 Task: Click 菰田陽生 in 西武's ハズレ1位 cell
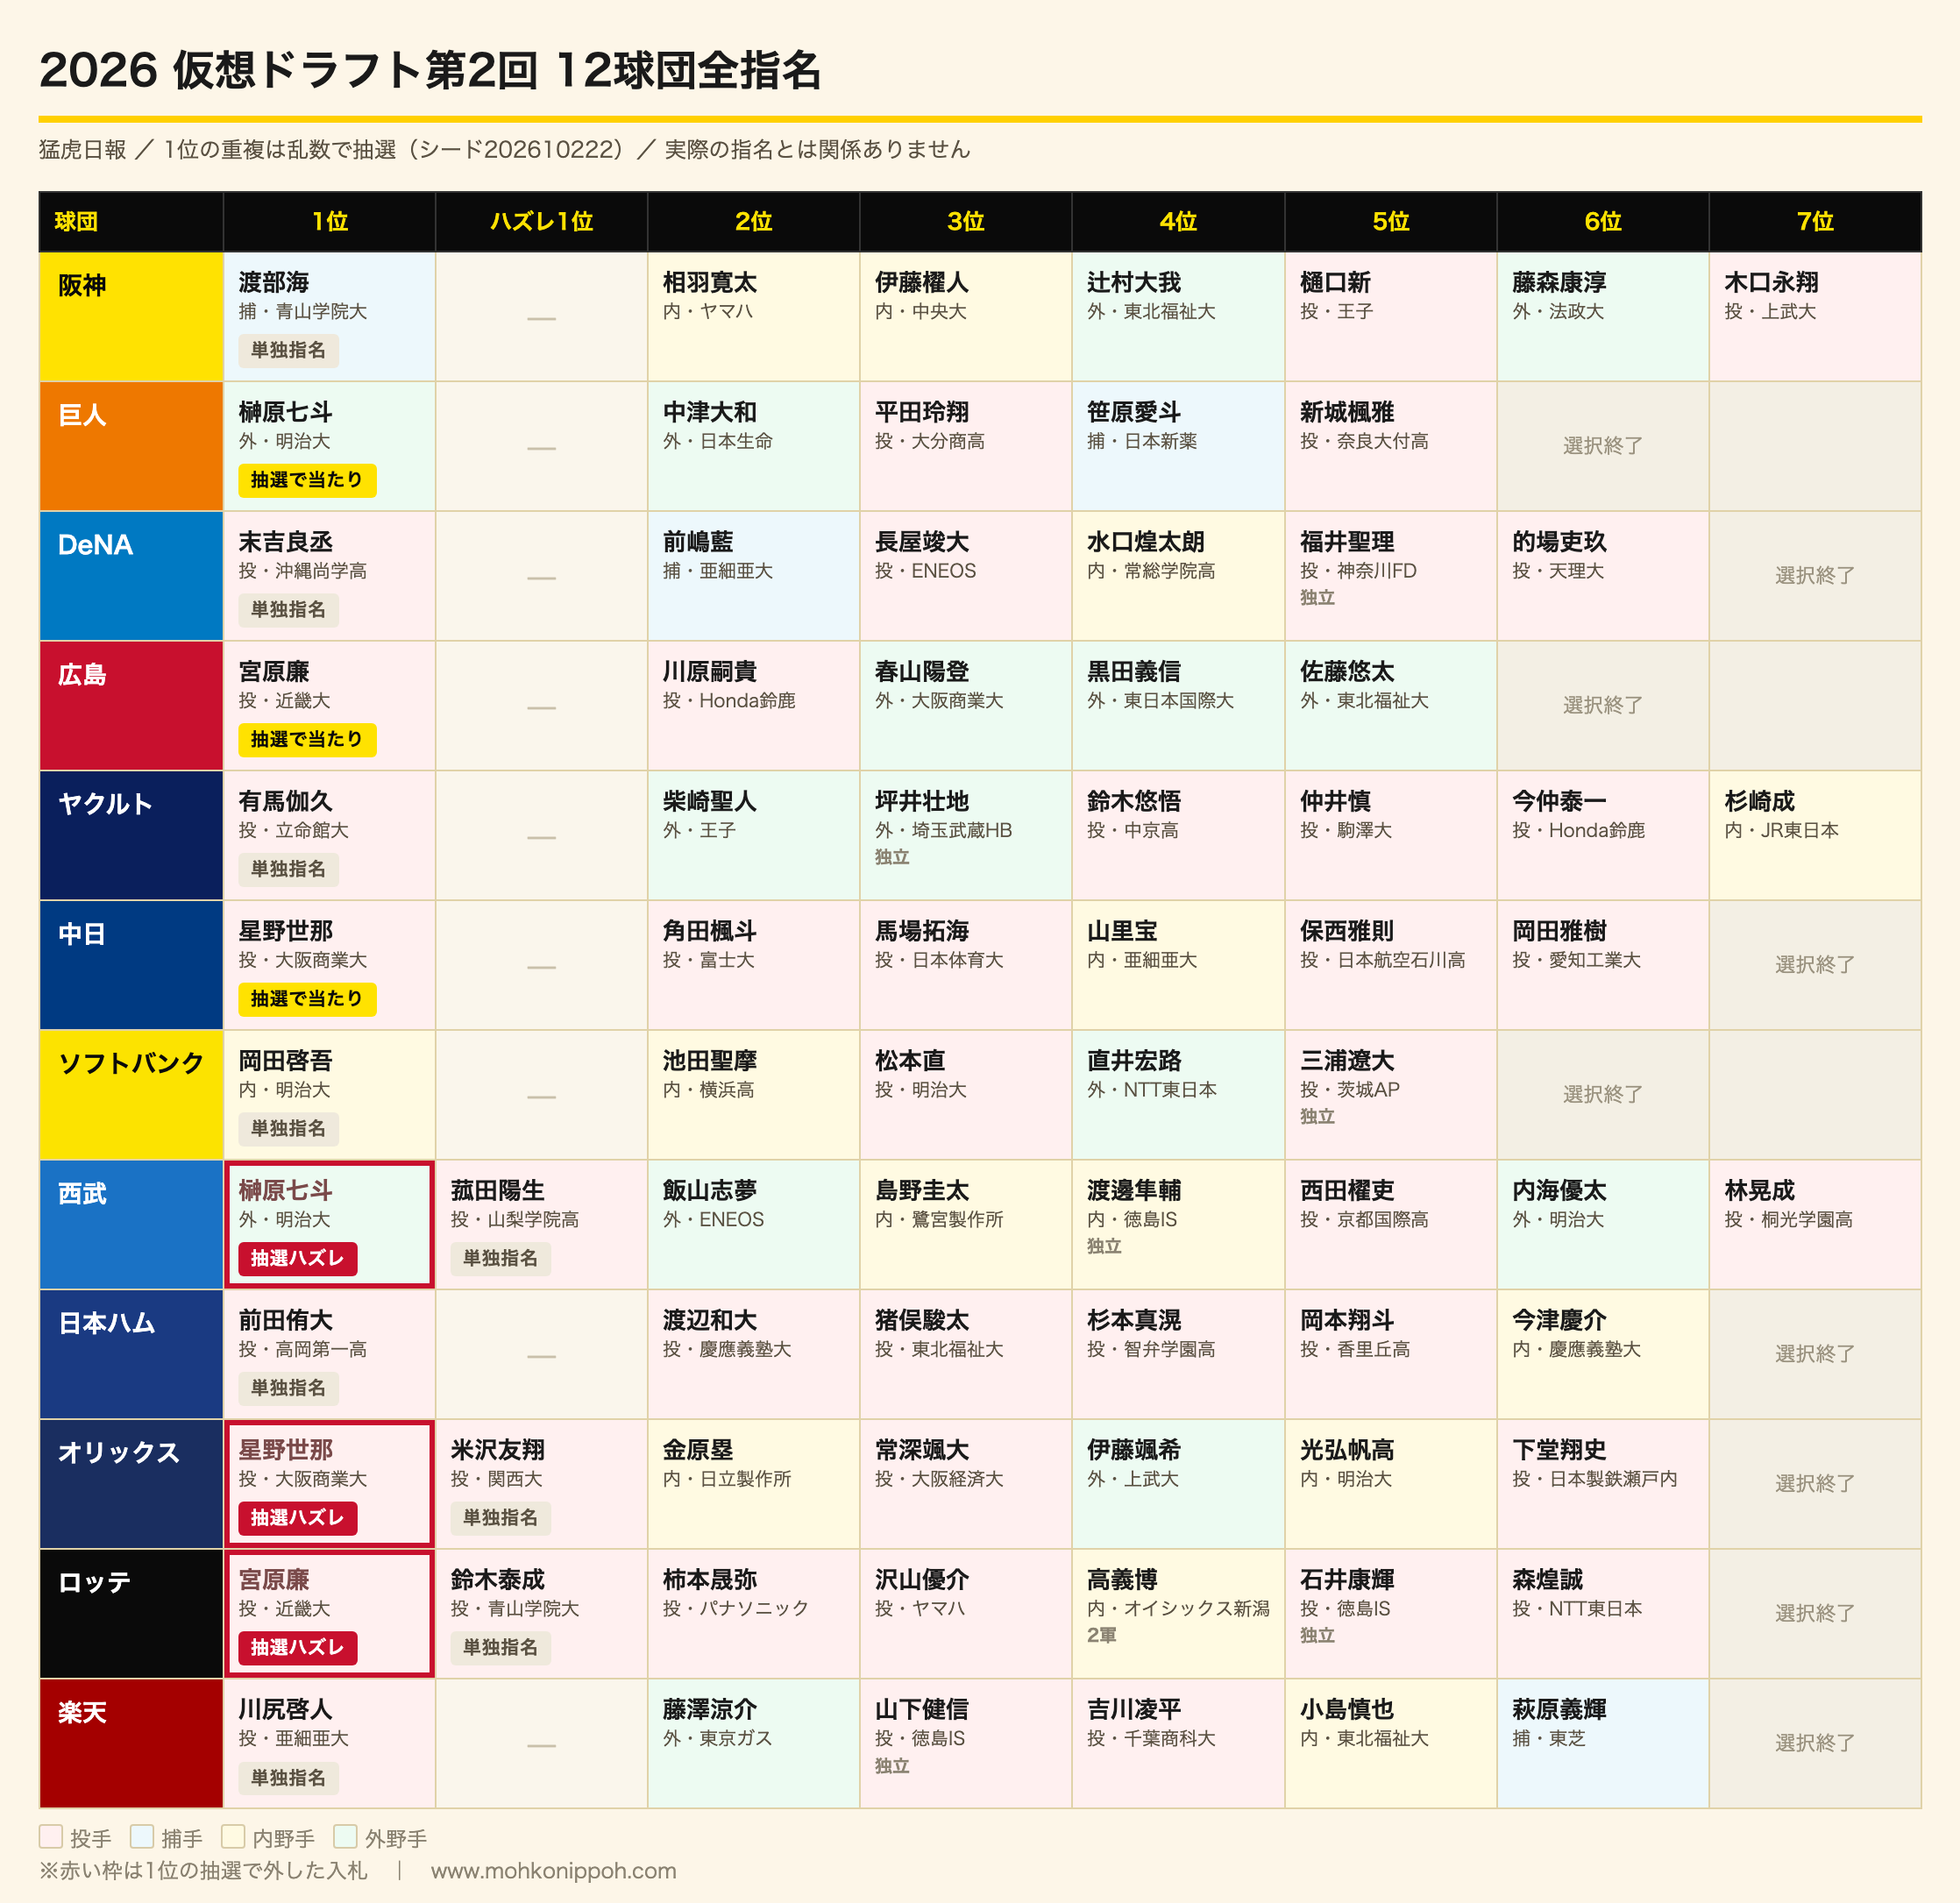498,1190
